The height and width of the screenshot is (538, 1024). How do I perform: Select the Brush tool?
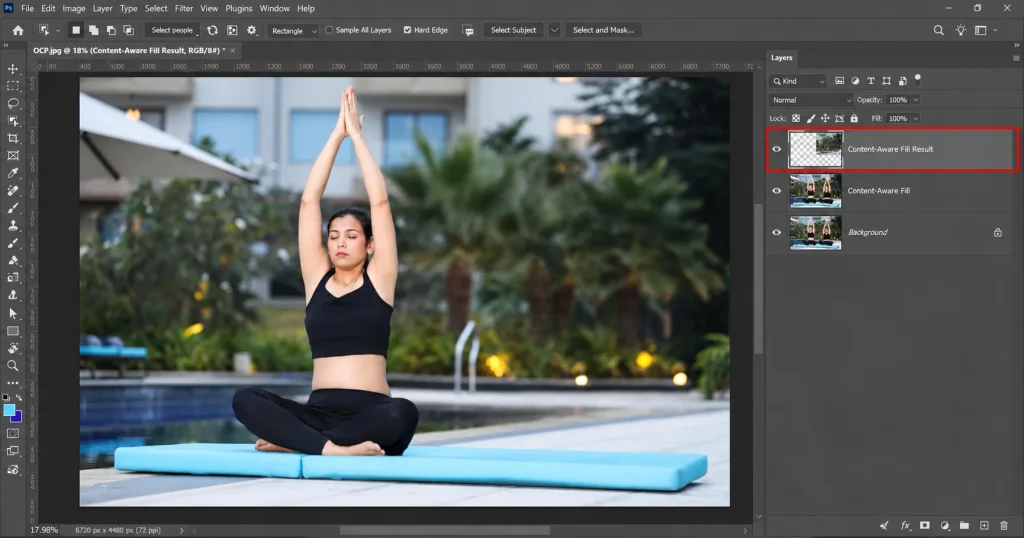tap(12, 208)
